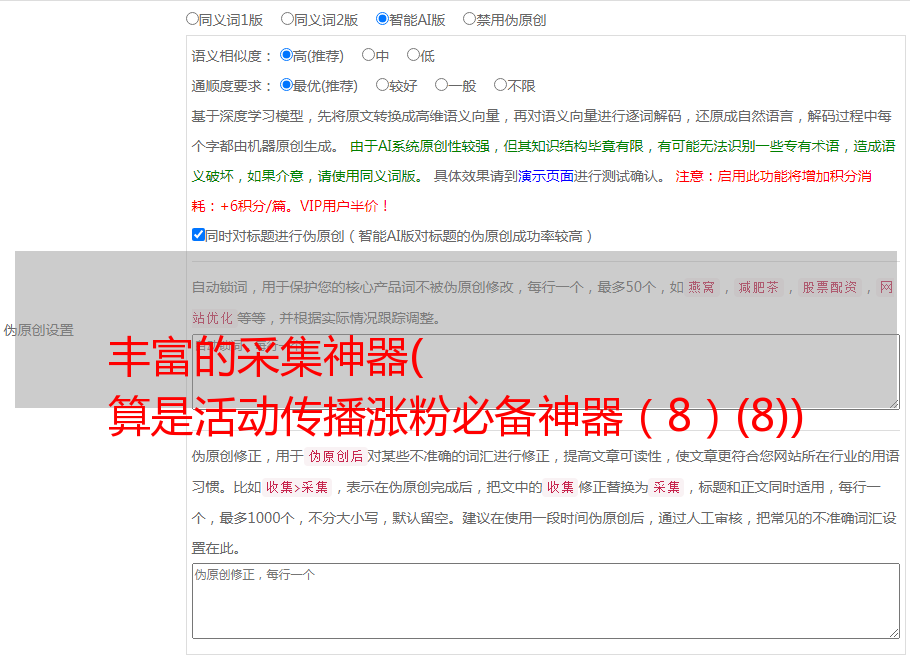Set 通顺度要求 to 不限

point(500,85)
